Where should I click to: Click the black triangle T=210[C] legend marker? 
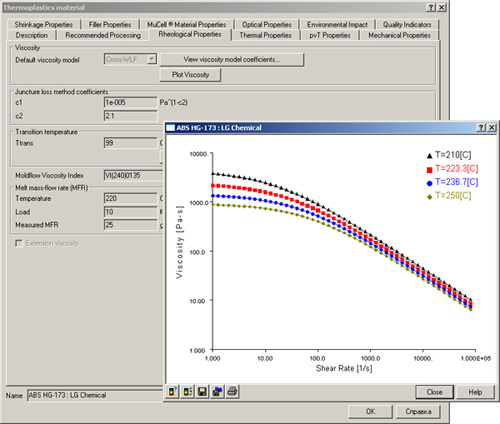point(429,156)
